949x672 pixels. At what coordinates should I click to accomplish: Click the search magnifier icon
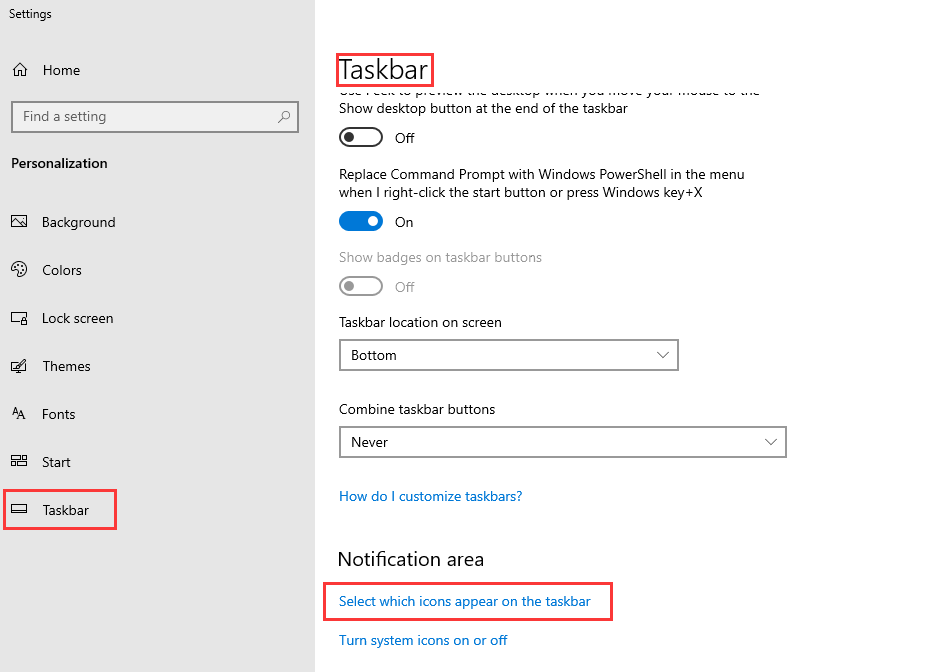(x=284, y=116)
